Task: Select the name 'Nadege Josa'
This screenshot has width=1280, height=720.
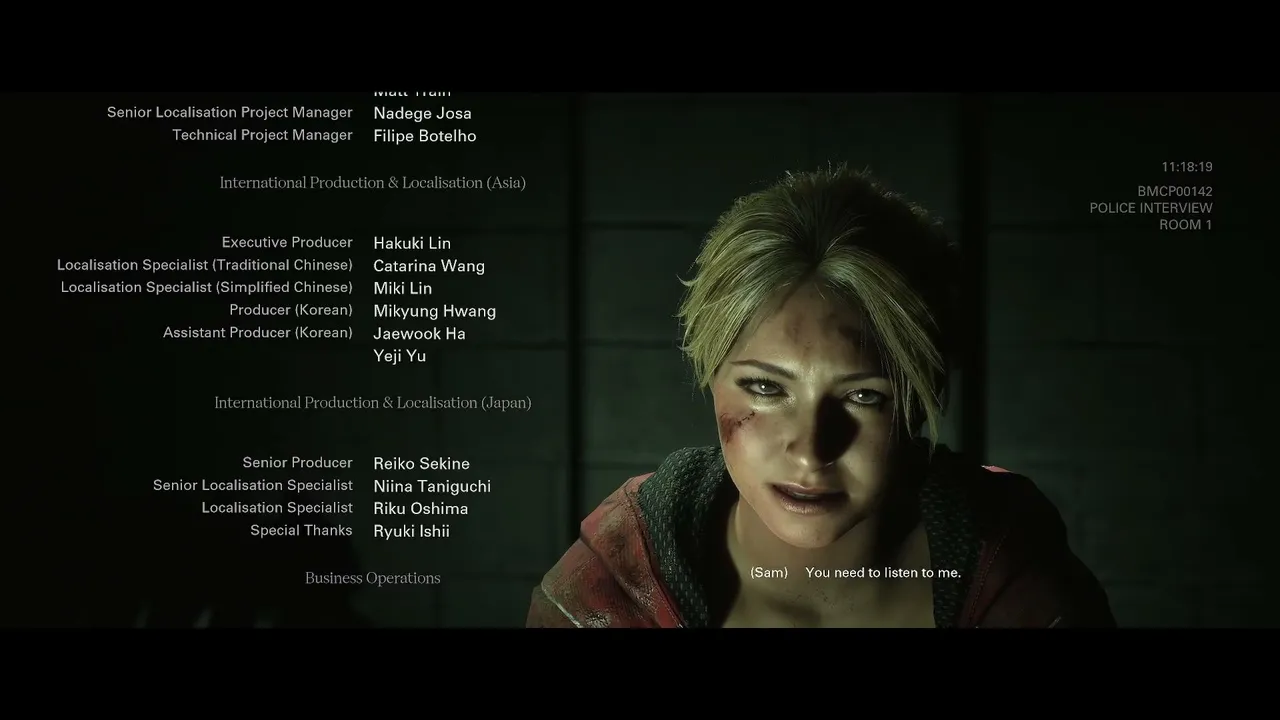Action: [x=422, y=113]
